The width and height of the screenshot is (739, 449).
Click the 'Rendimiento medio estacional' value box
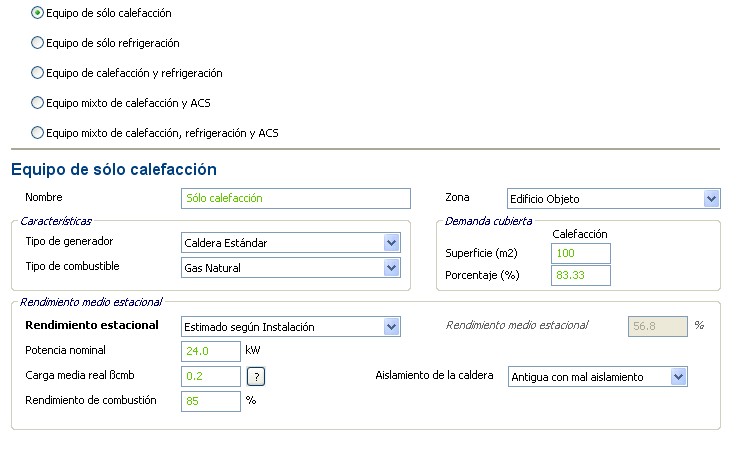(657, 326)
